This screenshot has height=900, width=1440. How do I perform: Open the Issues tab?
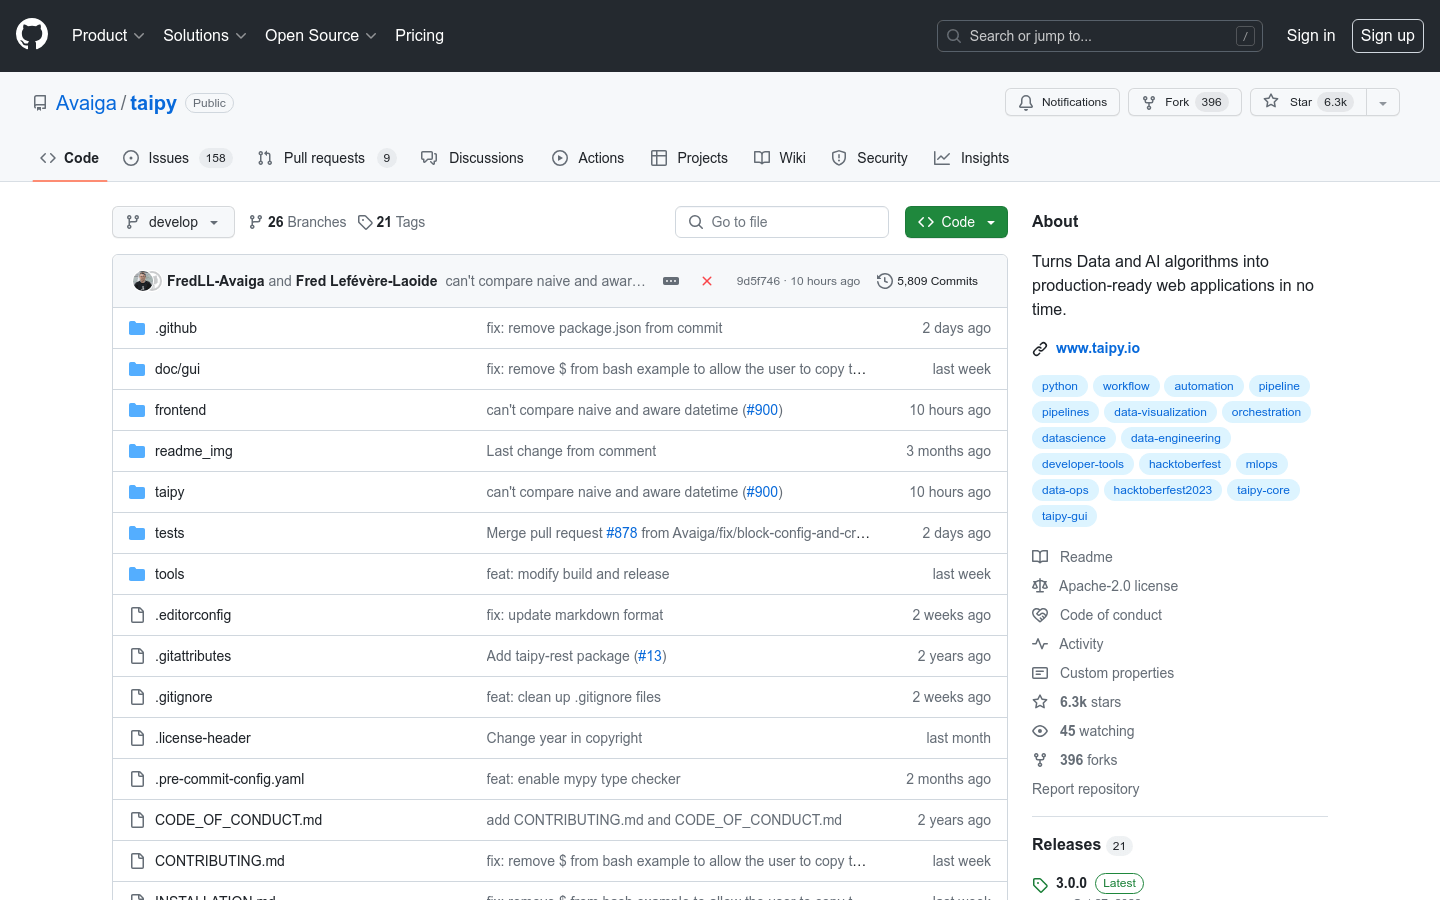(168, 158)
